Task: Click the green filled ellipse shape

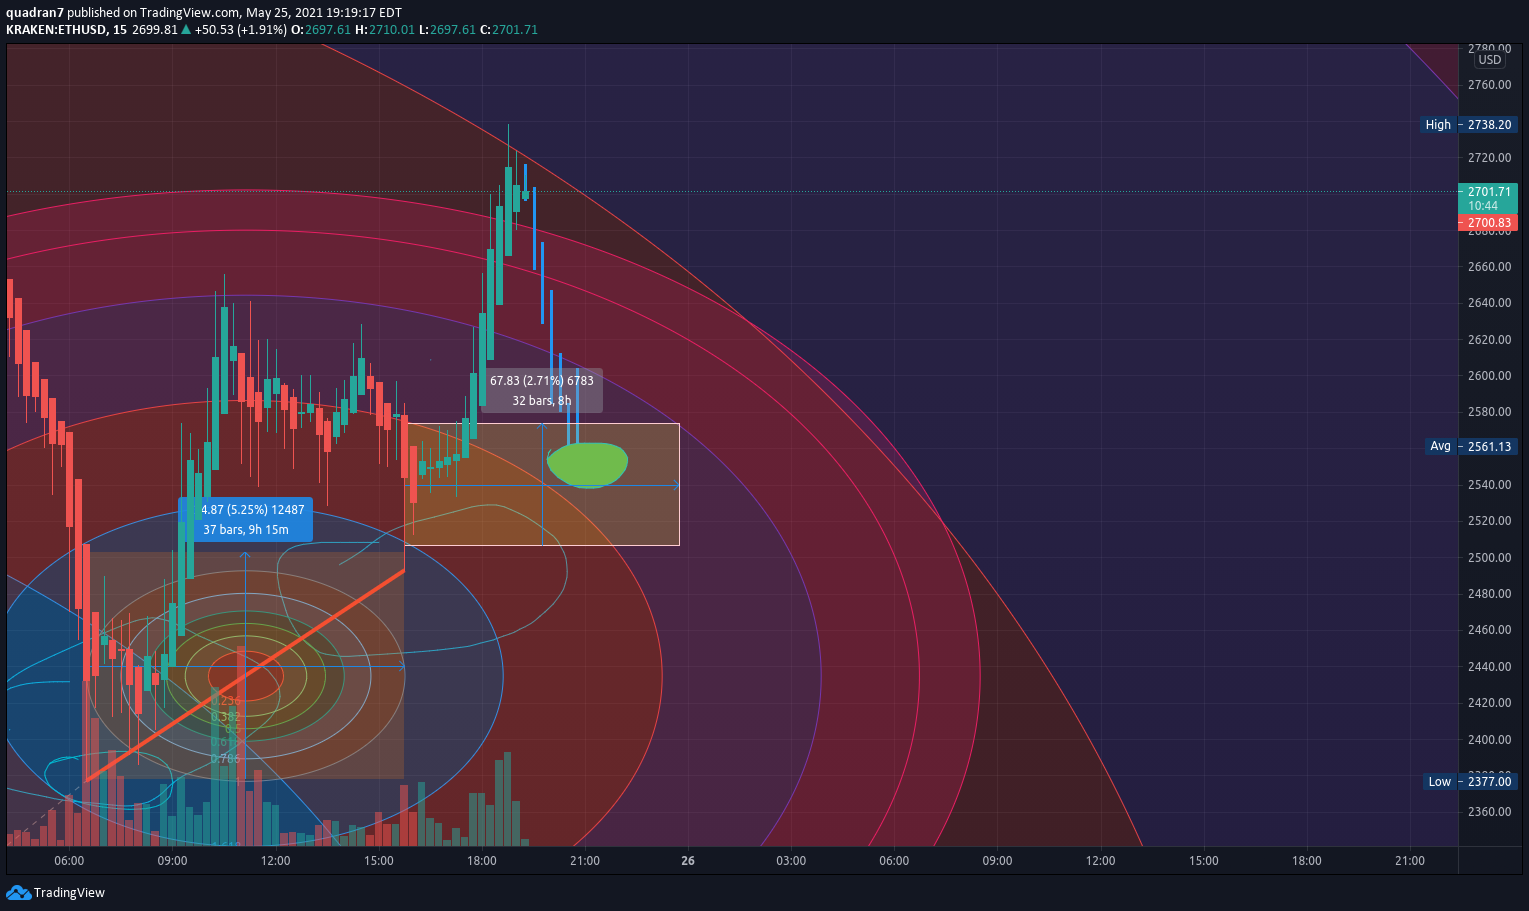Action: (588, 465)
